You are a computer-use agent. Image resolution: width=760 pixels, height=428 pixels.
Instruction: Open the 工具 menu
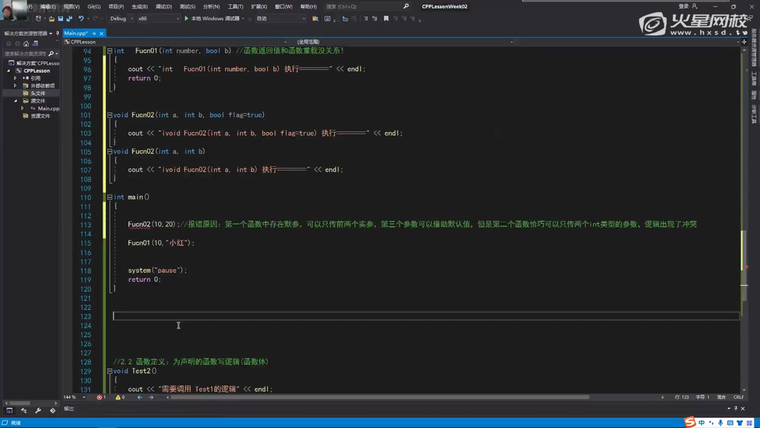point(235,6)
